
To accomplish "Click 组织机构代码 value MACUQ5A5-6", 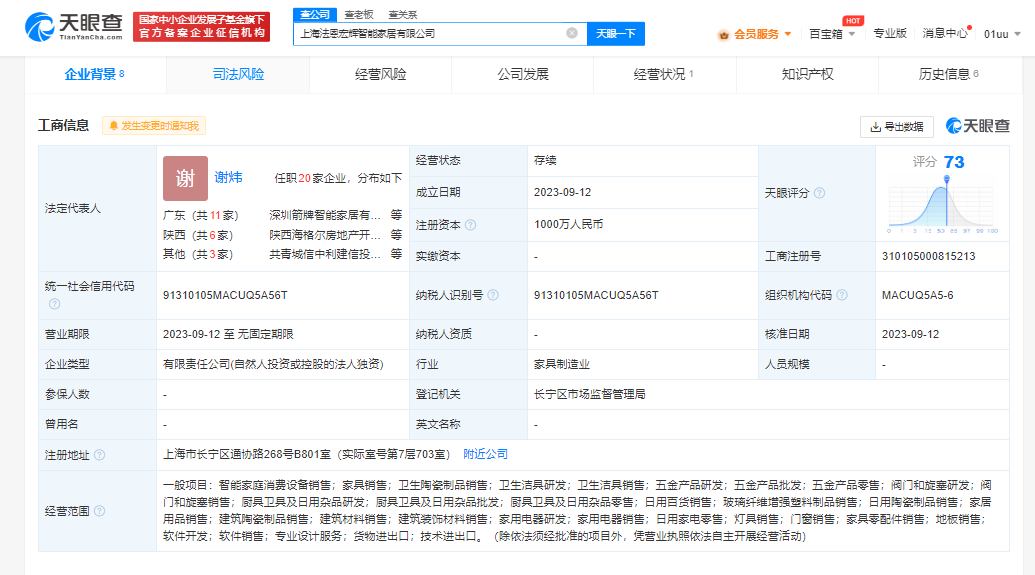I will tap(918, 295).
